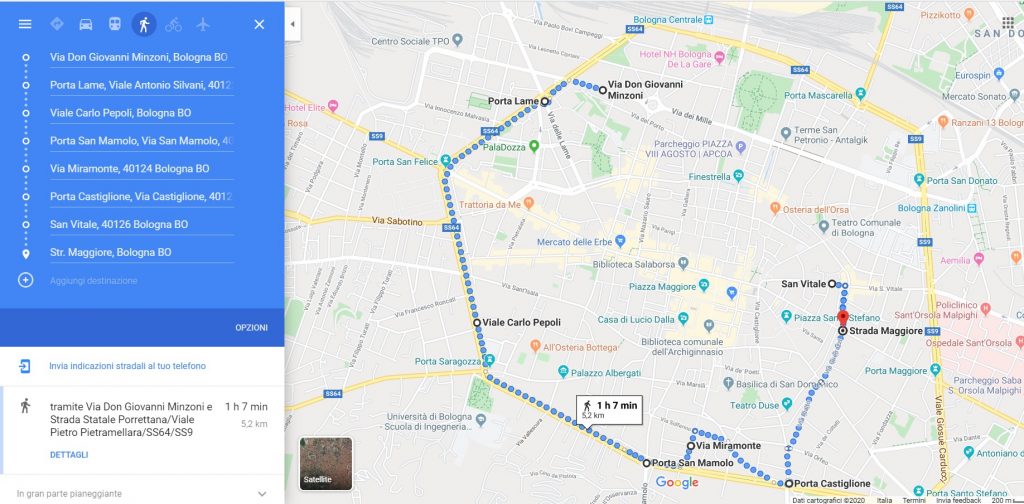Open the hamburger main menu
This screenshot has width=1024, height=504.
tap(25, 24)
